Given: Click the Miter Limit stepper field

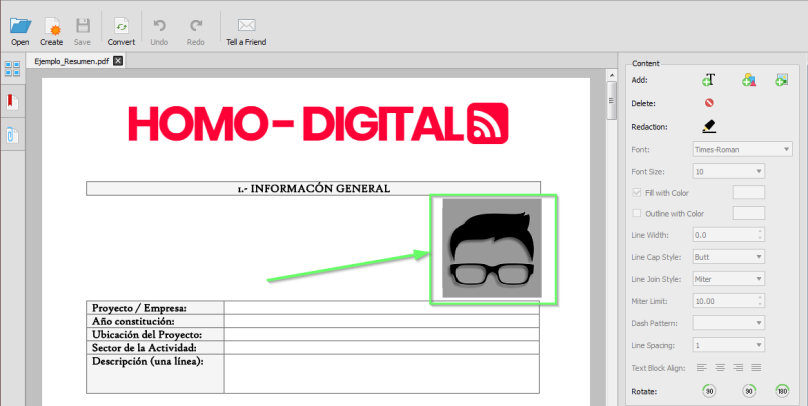Looking at the screenshot, I should pyautogui.click(x=729, y=301).
